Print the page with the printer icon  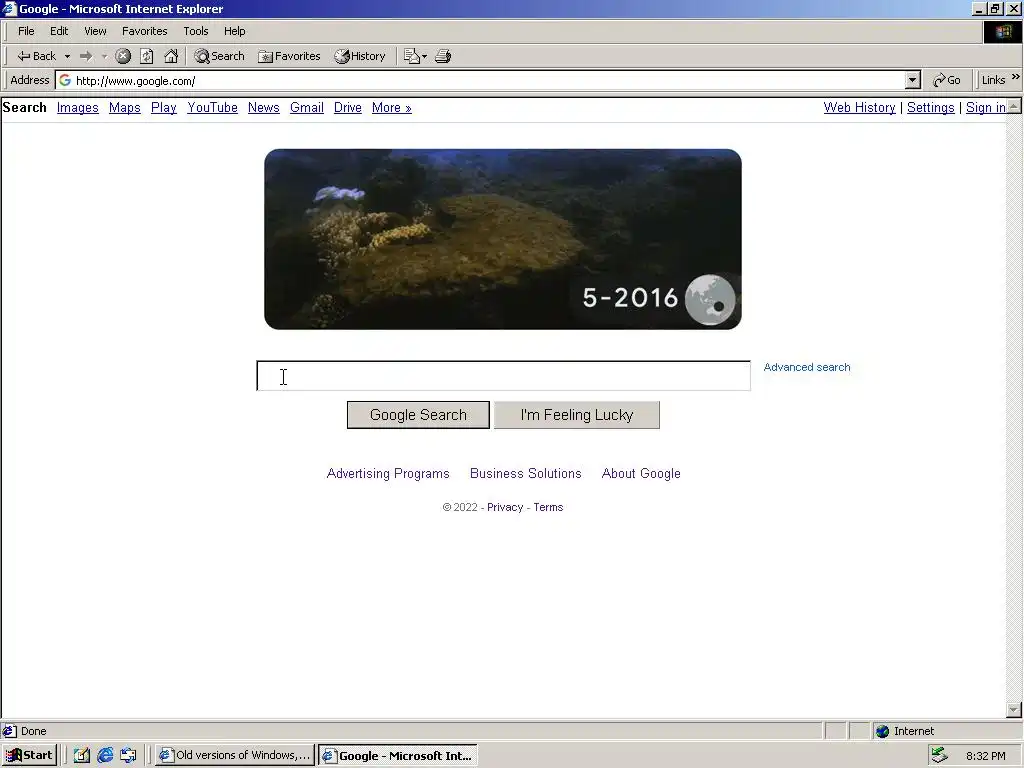click(x=443, y=56)
